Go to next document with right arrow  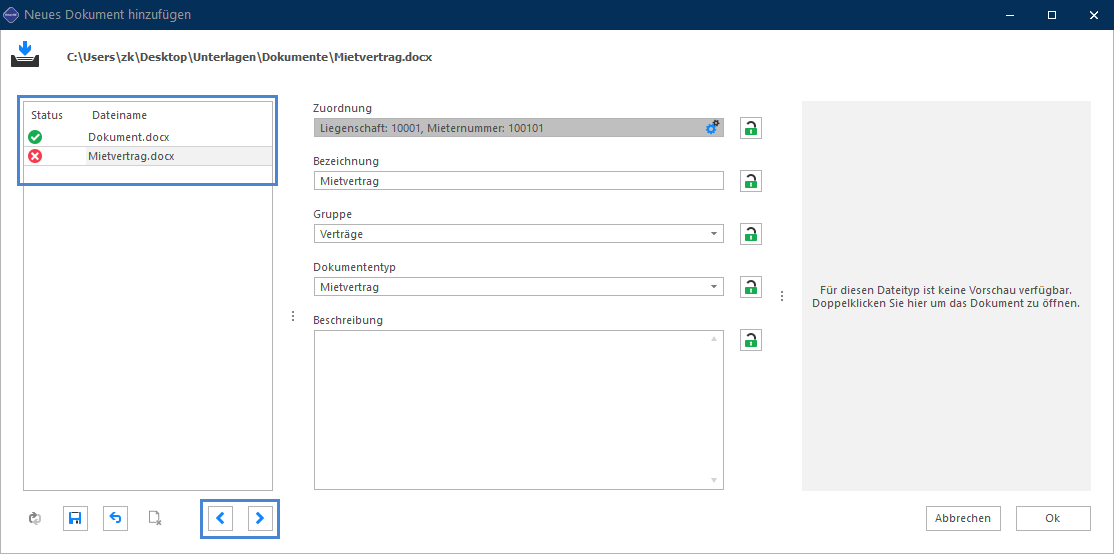[260, 518]
